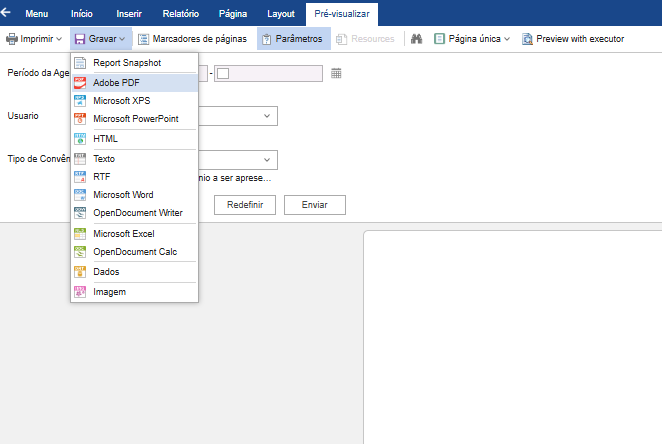
Task: Open the Tipo de Convênio dropdown
Action: point(266,160)
